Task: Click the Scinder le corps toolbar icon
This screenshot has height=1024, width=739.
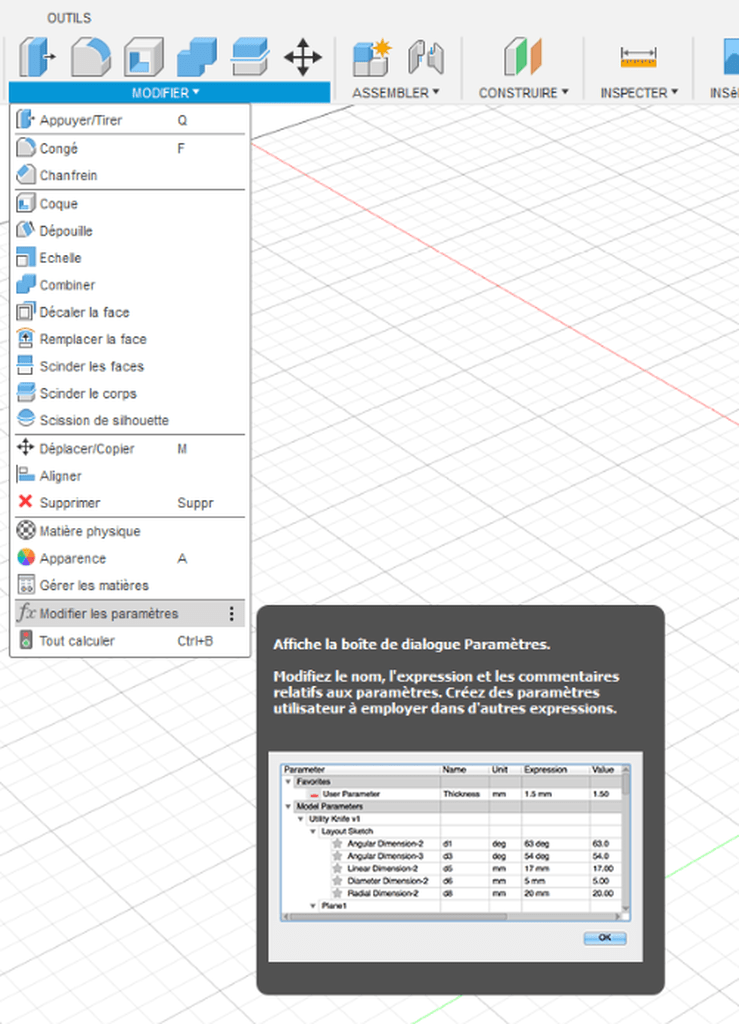Action: [x=249, y=57]
